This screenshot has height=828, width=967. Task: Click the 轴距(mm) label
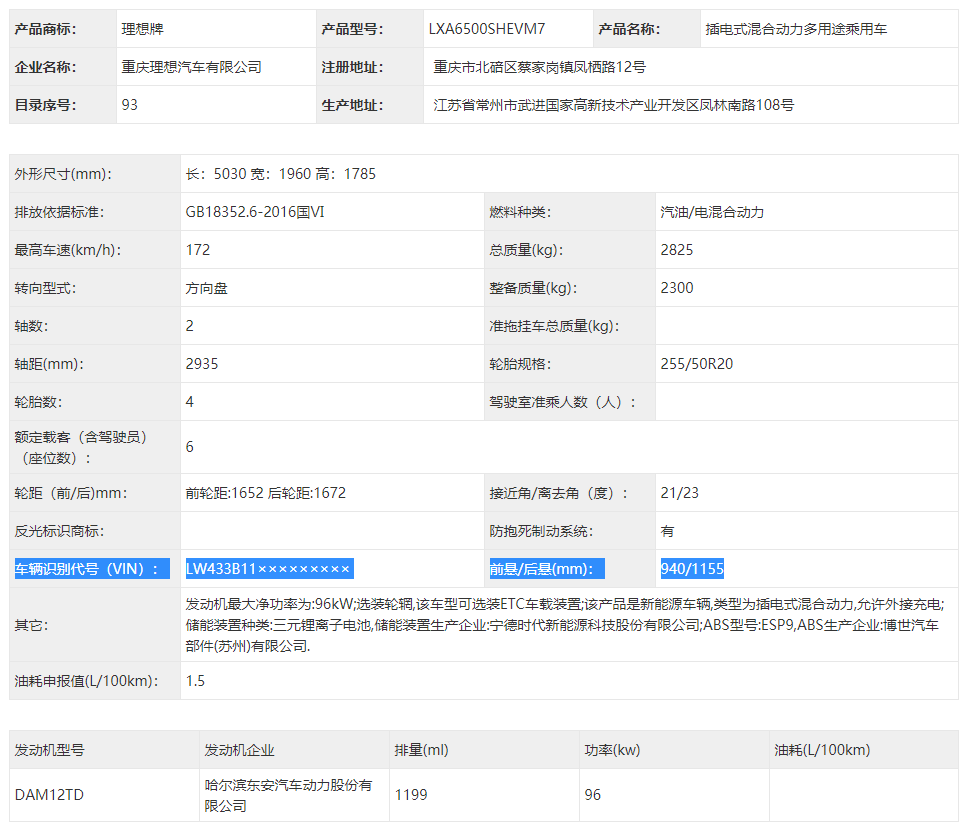pos(49,364)
